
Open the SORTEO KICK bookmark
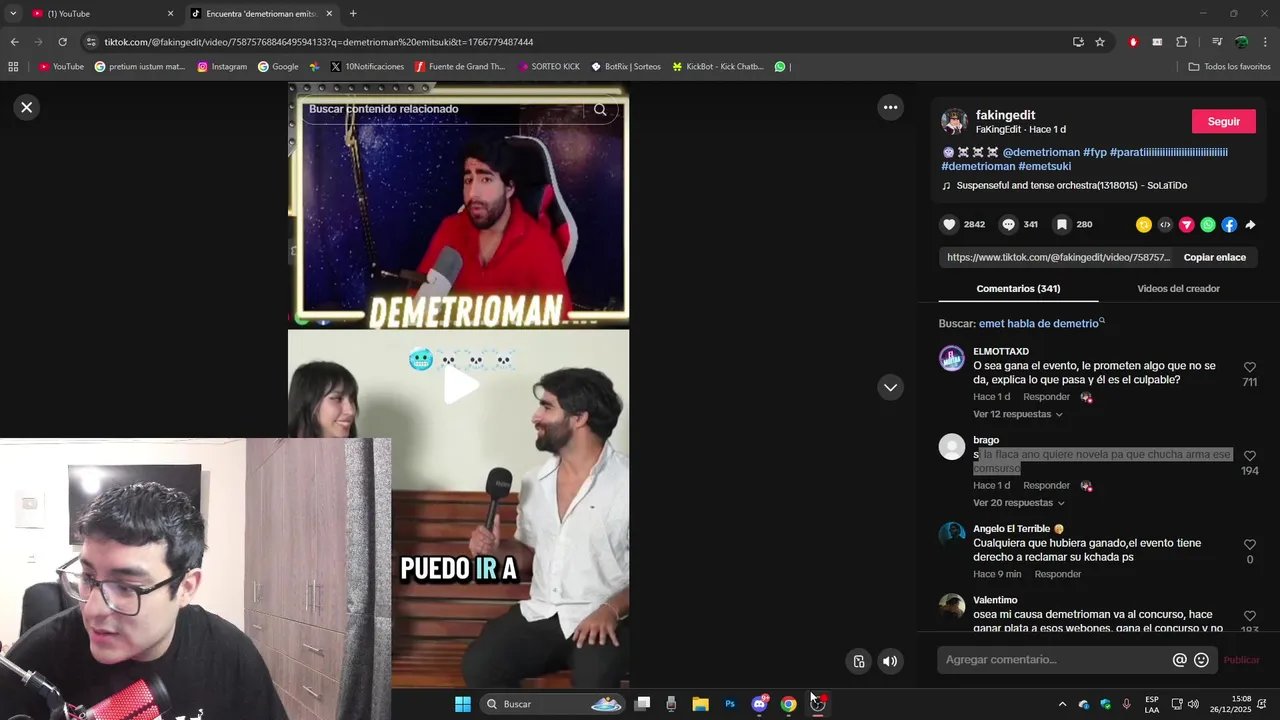coord(549,67)
